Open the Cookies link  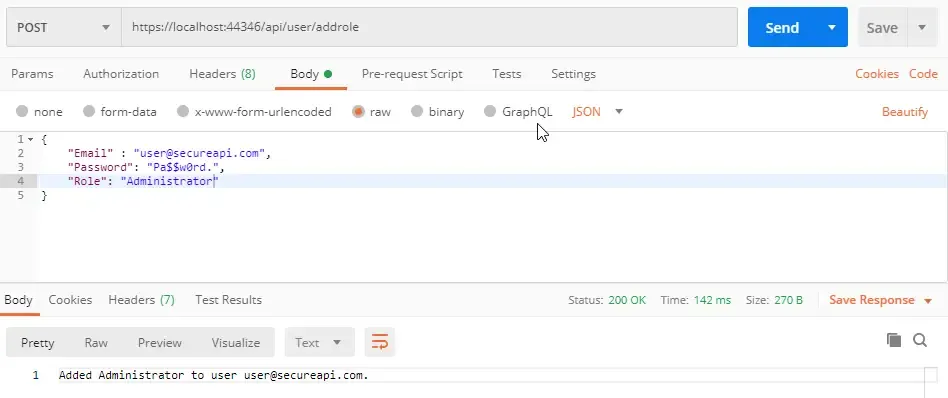[x=877, y=74]
